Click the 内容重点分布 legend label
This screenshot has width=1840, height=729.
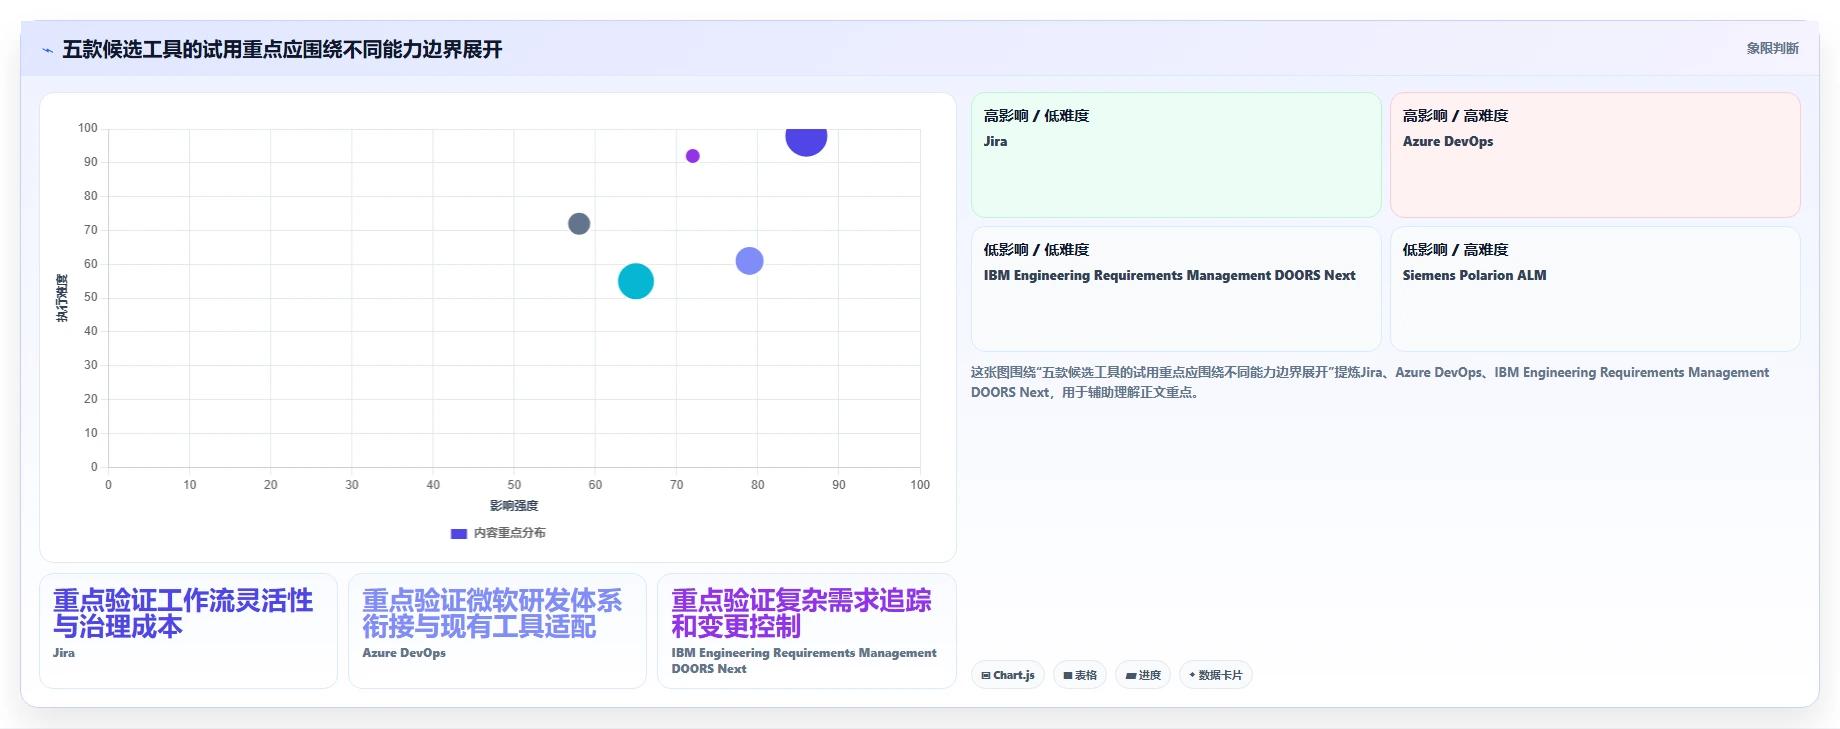click(x=510, y=533)
